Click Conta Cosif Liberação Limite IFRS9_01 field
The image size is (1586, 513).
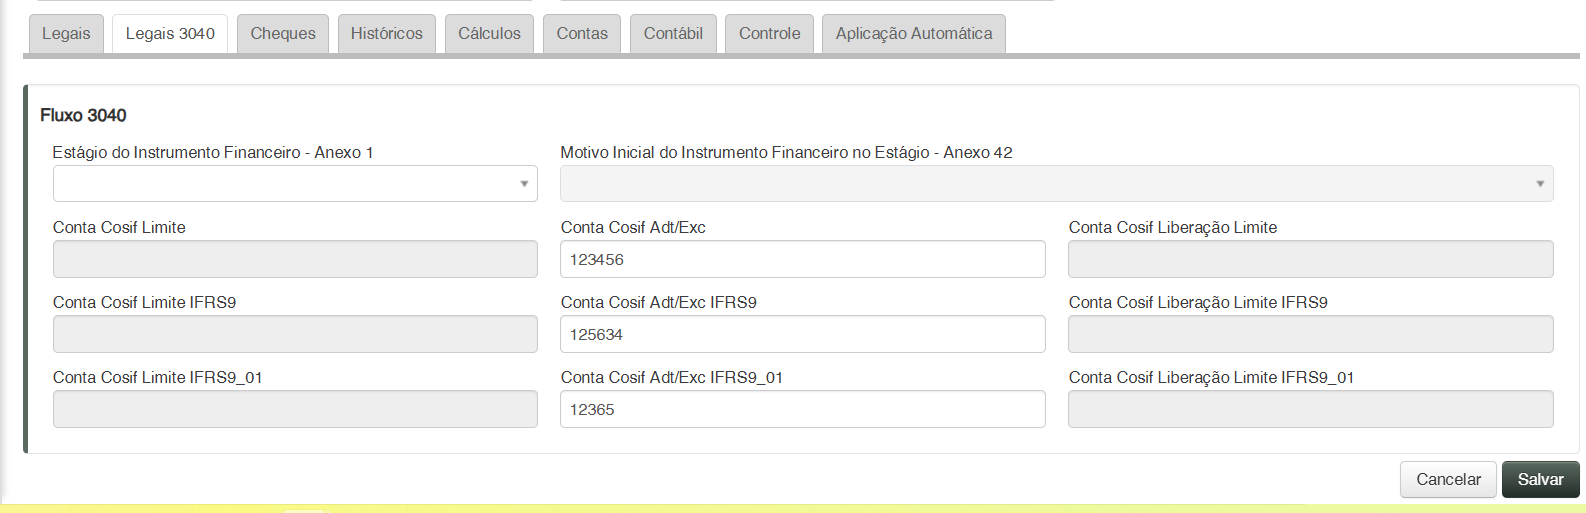(1310, 409)
